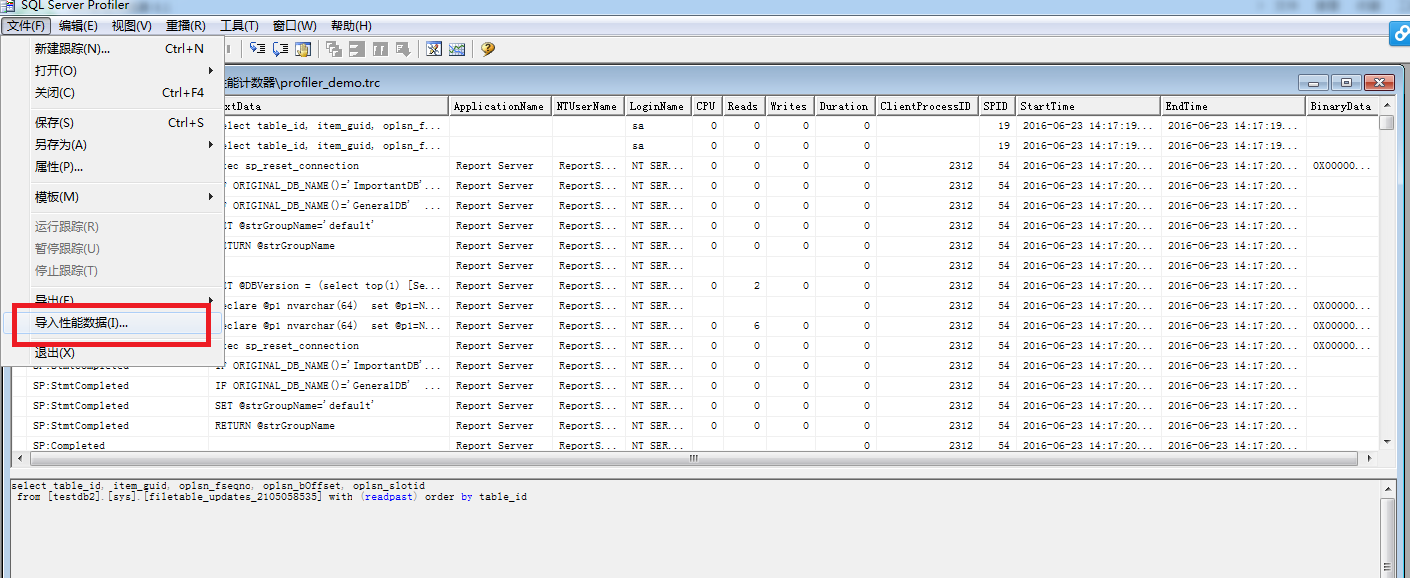Image resolution: width=1410 pixels, height=578 pixels.
Task: Click the grayed pause-style toolbar icon
Action: (380, 49)
